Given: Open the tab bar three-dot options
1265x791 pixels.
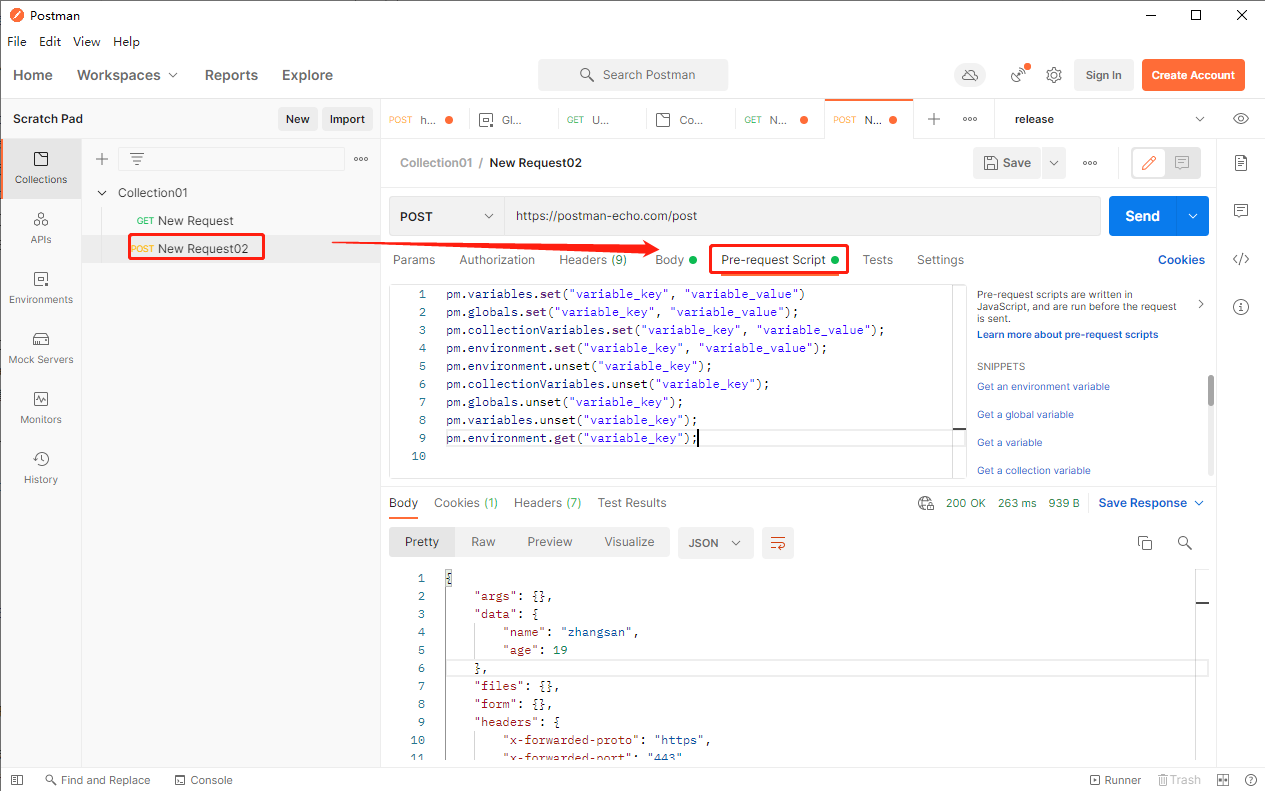Looking at the screenshot, I should pyautogui.click(x=970, y=119).
